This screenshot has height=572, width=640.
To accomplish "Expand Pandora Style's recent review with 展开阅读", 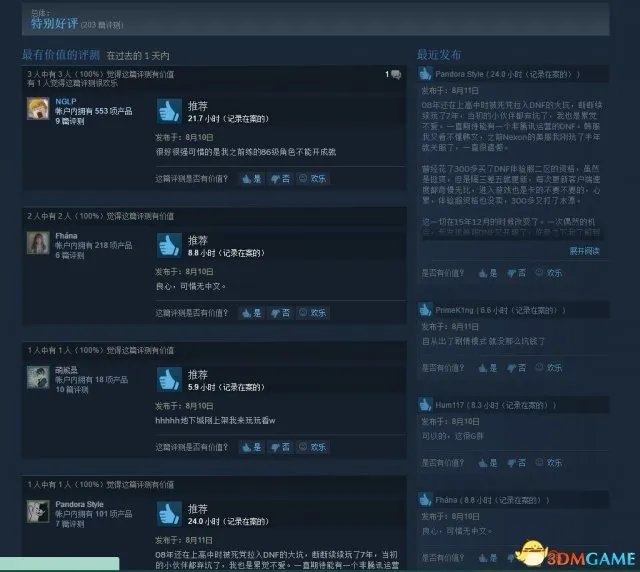I will [x=584, y=251].
